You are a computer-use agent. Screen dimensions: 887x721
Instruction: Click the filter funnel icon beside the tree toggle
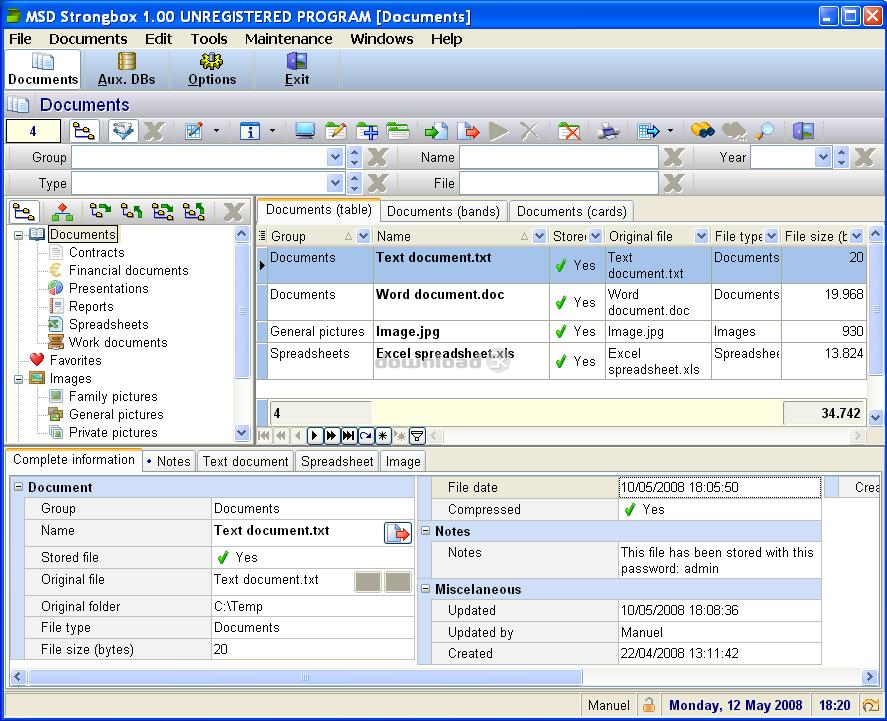(x=123, y=131)
